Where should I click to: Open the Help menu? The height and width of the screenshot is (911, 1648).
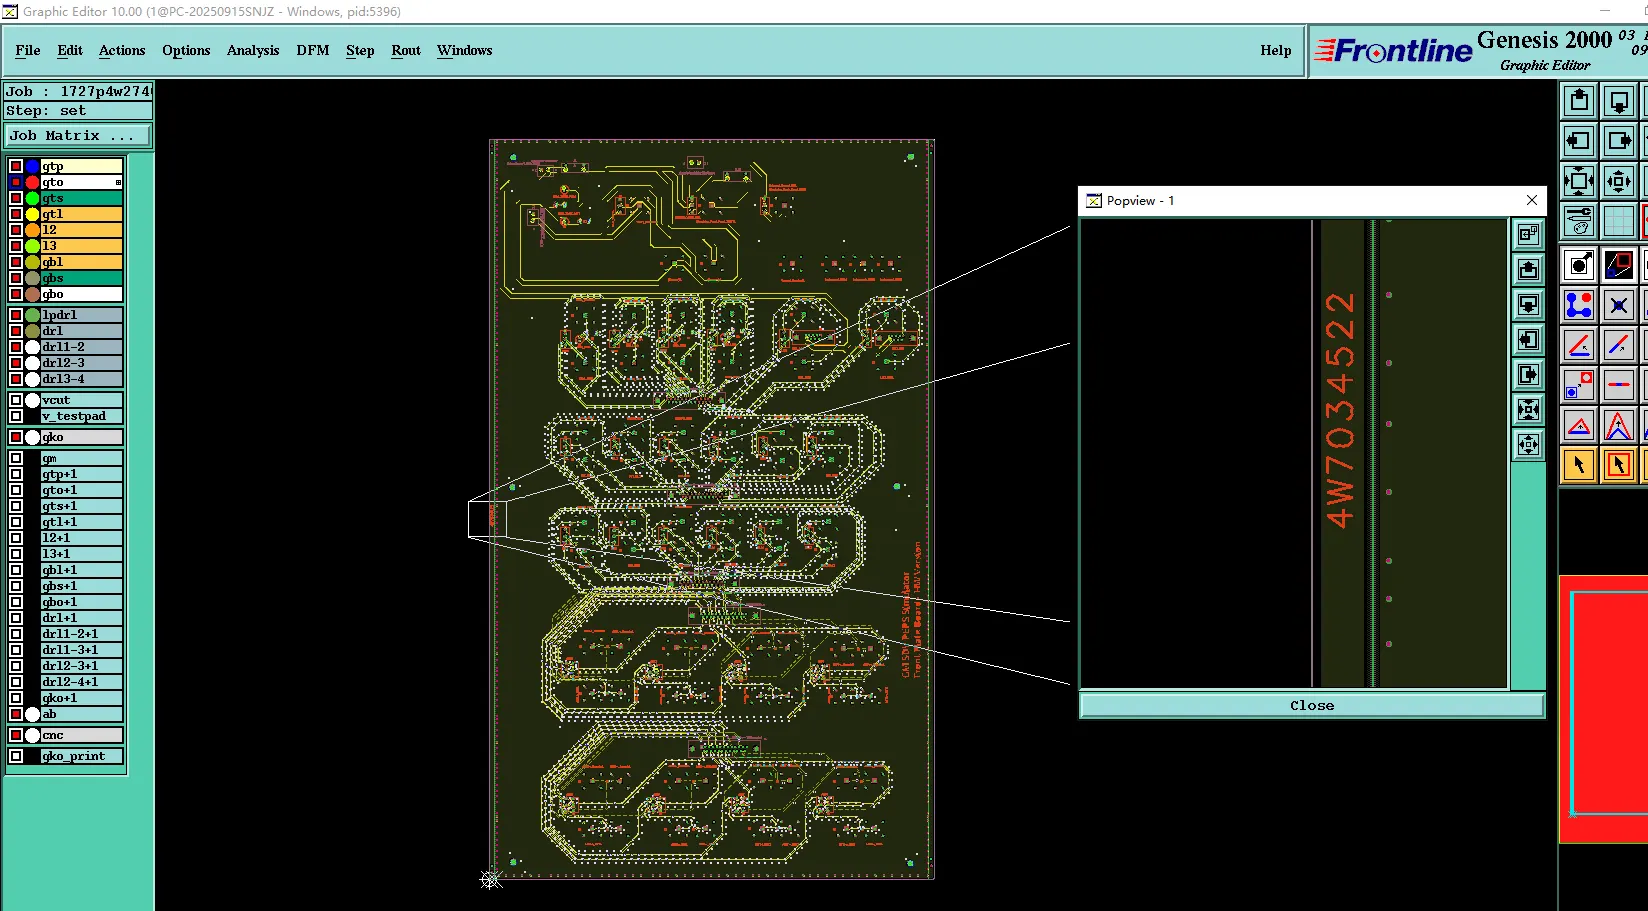tap(1276, 50)
